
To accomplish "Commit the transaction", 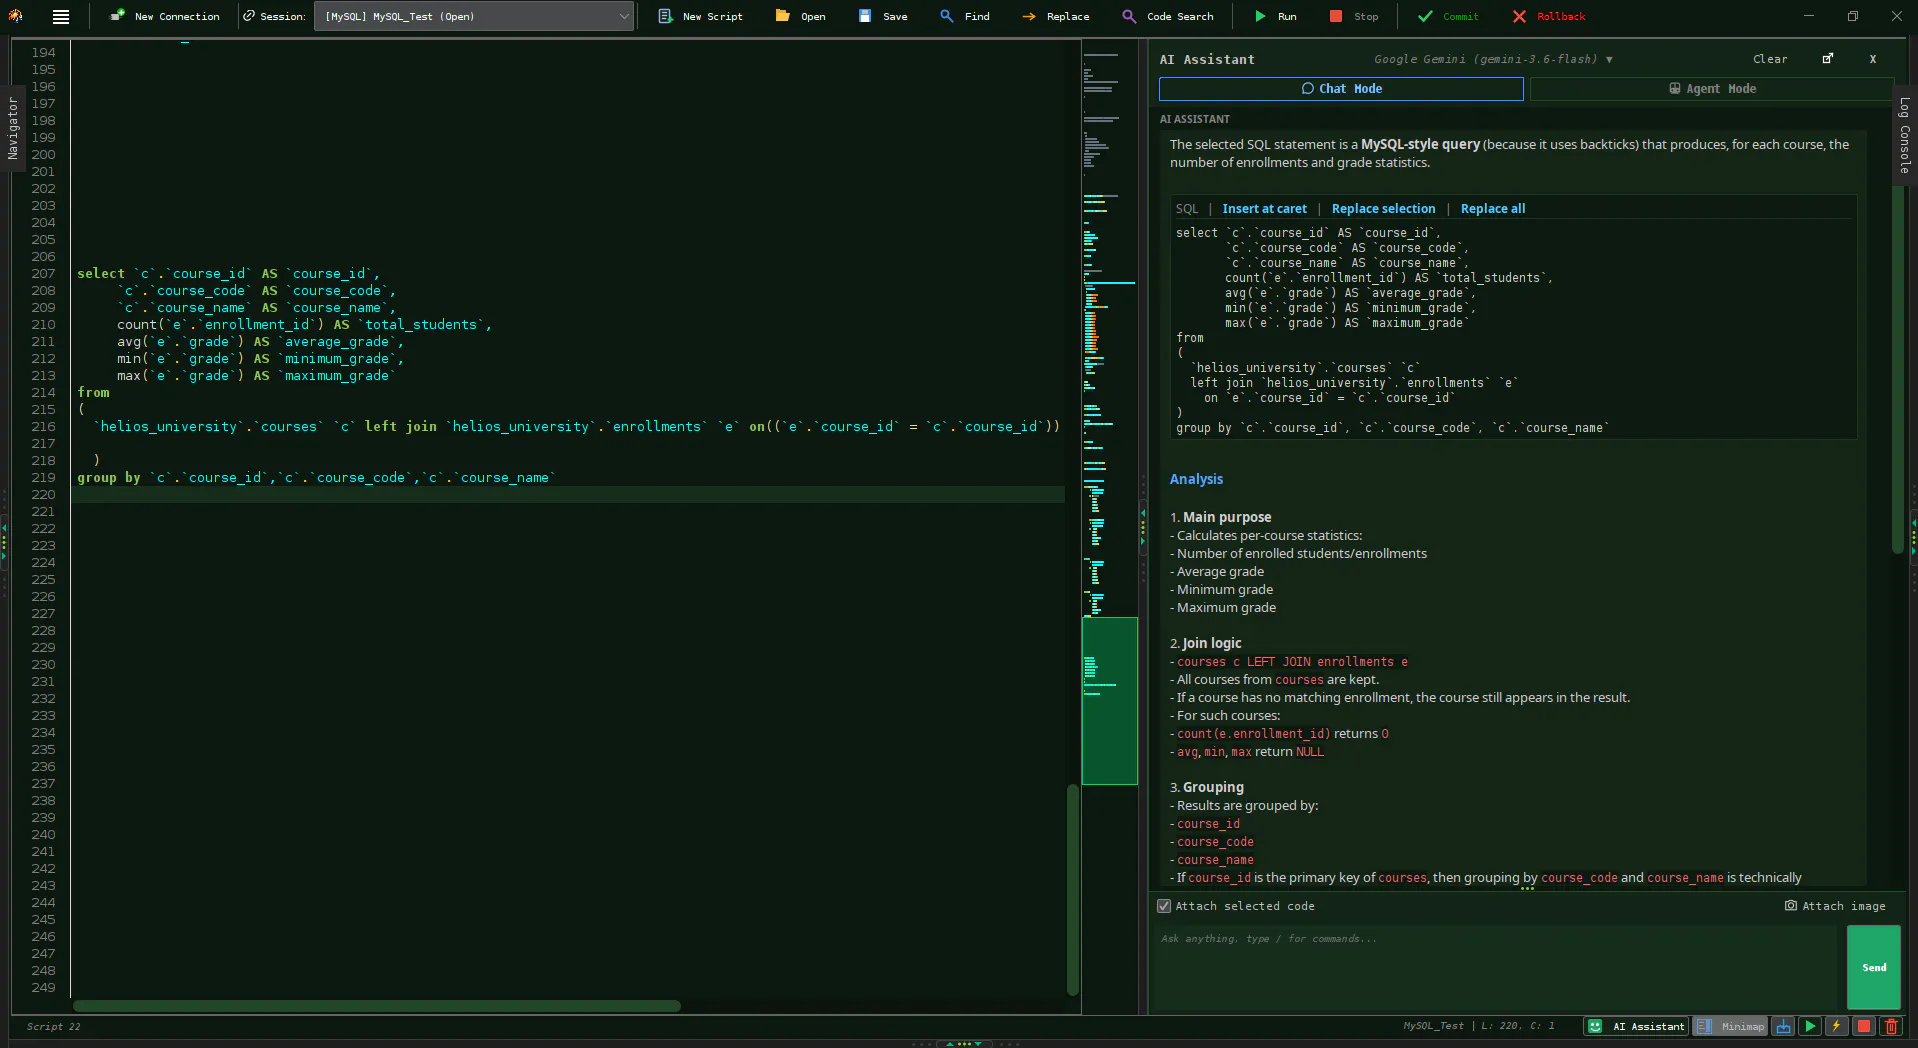I will point(1448,16).
